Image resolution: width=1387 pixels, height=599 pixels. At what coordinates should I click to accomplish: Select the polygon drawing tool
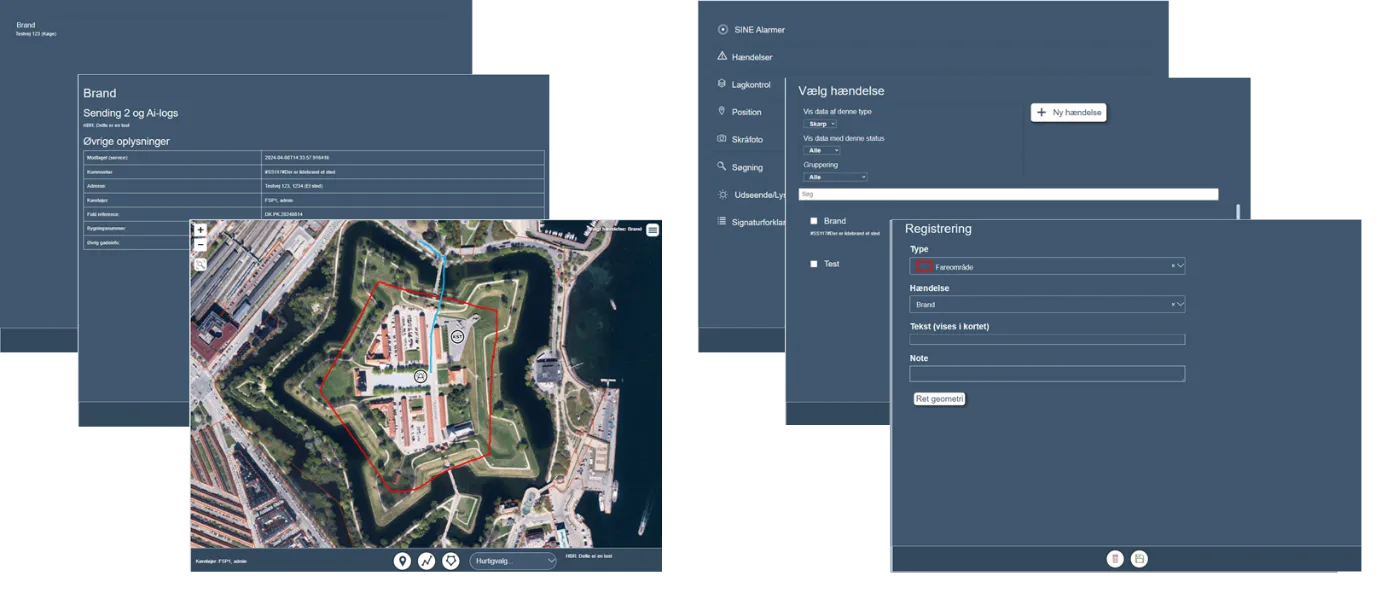[450, 561]
